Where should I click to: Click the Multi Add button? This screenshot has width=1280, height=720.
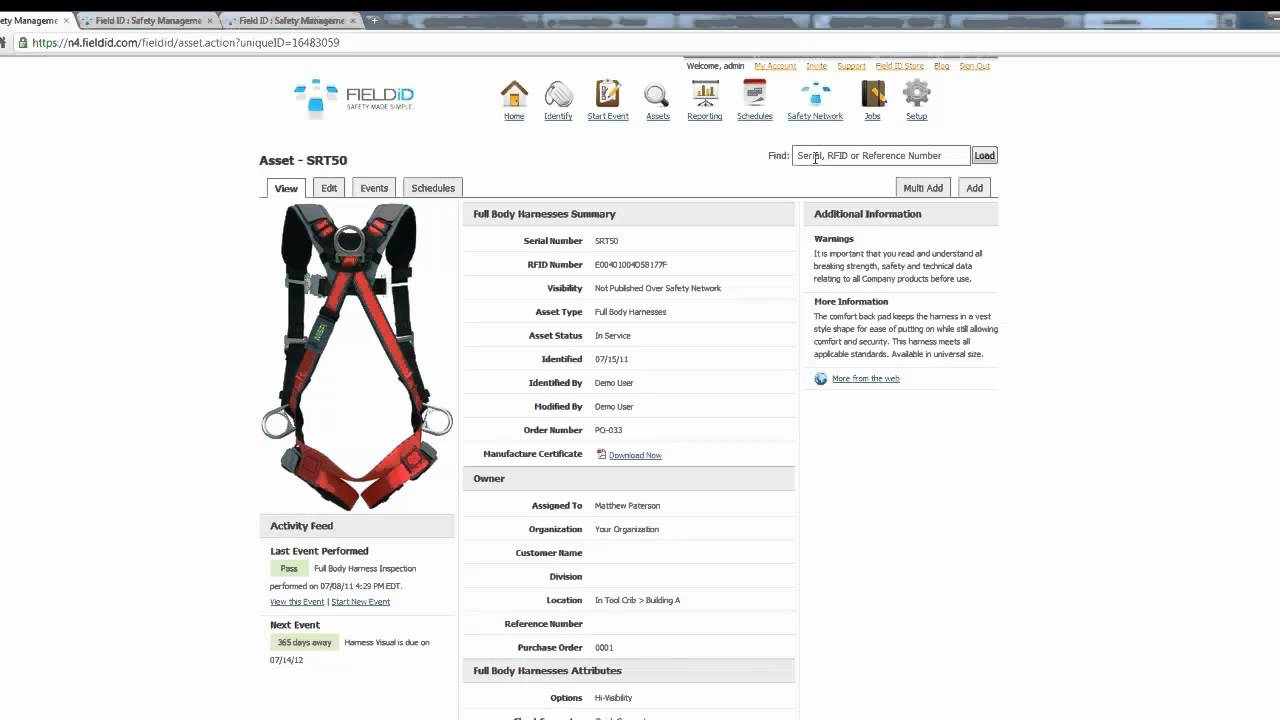923,188
